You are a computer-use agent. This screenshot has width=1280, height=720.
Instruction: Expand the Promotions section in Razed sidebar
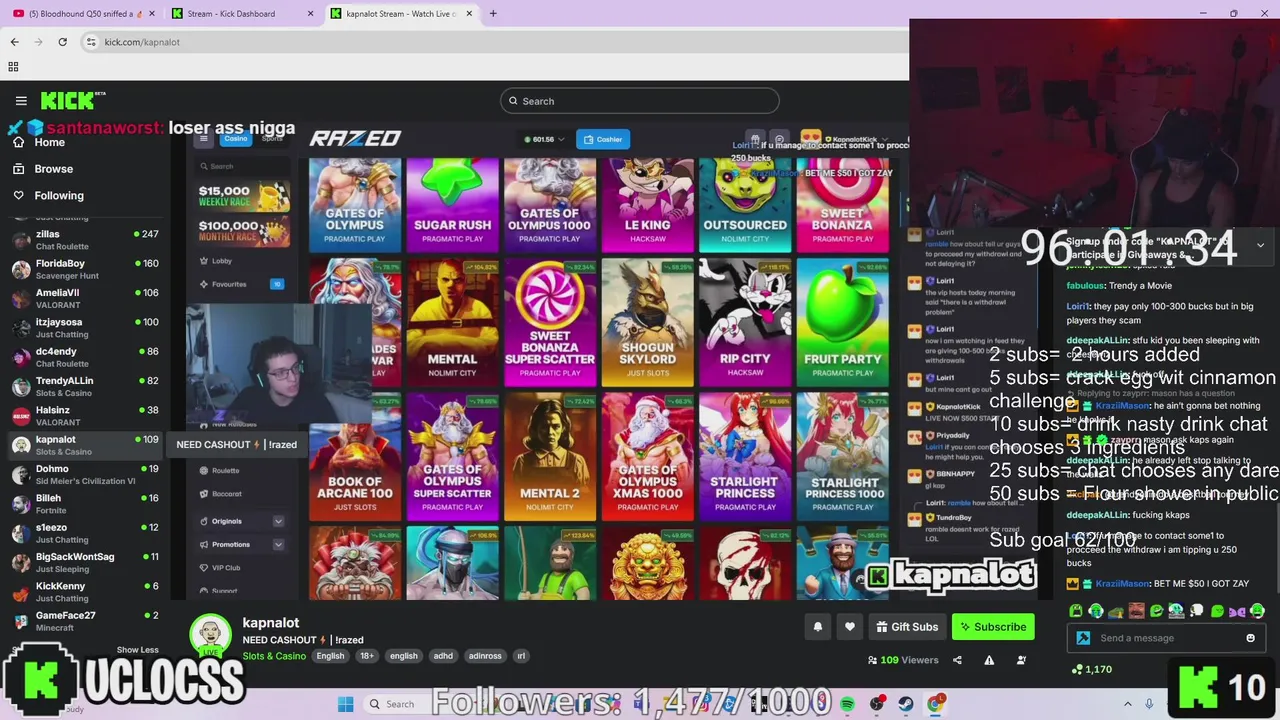(278, 544)
